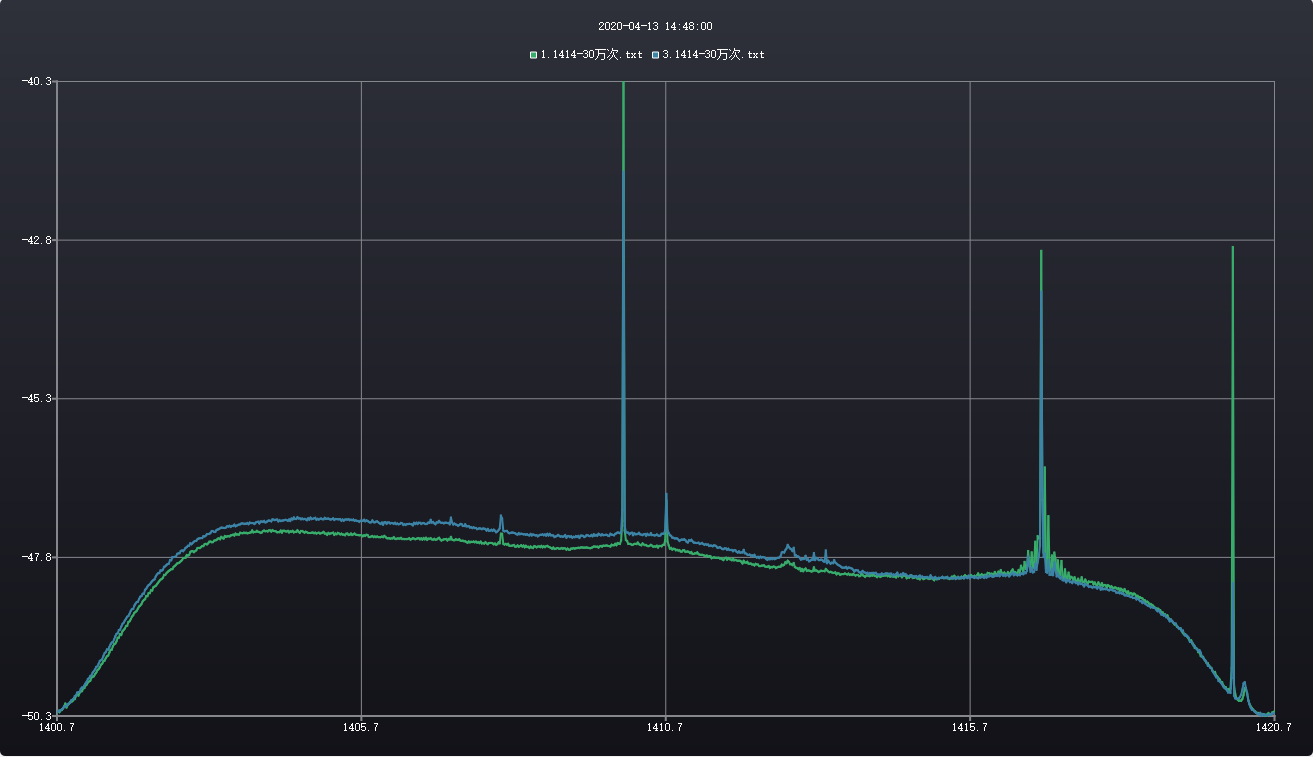Click the -42.8 y-axis label
The width and height of the screenshot is (1313, 757).
pos(37,240)
